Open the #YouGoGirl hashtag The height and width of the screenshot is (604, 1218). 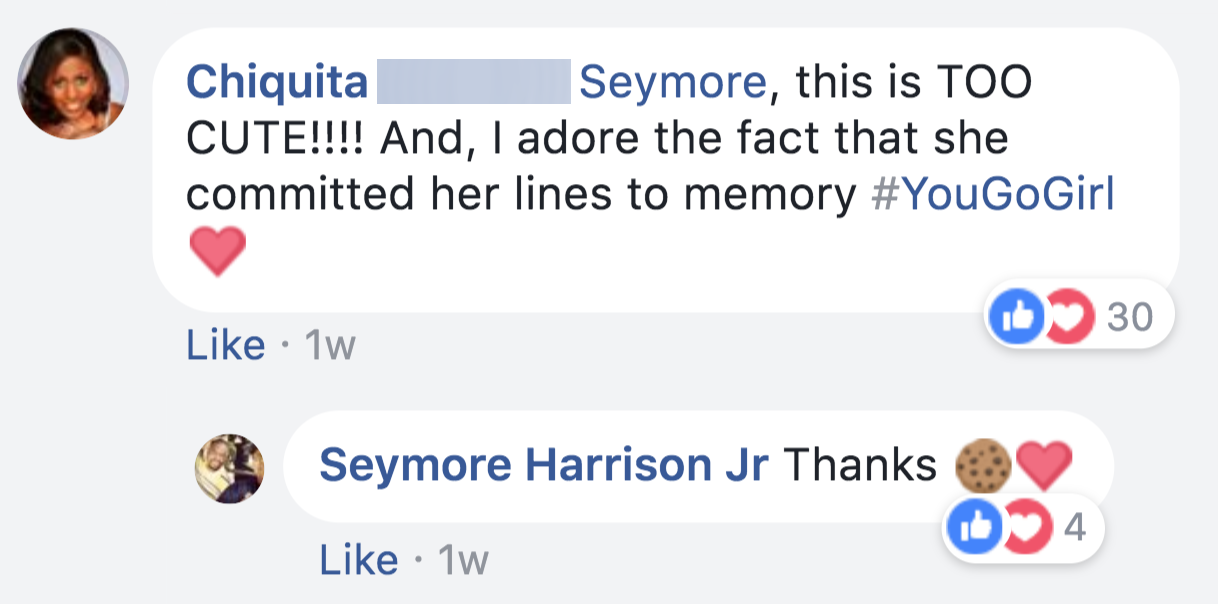993,195
